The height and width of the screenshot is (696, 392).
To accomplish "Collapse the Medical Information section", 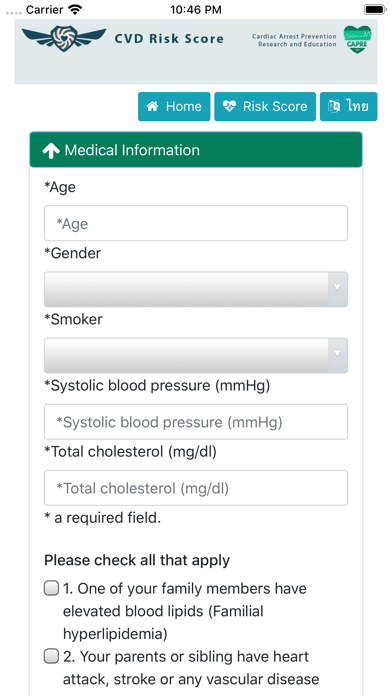I will pos(196,150).
